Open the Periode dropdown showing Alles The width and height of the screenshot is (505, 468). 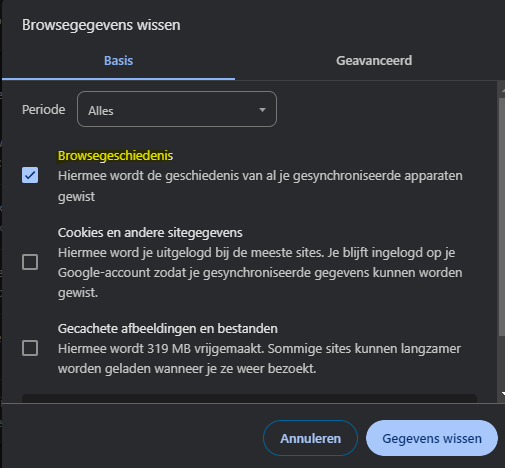point(177,109)
